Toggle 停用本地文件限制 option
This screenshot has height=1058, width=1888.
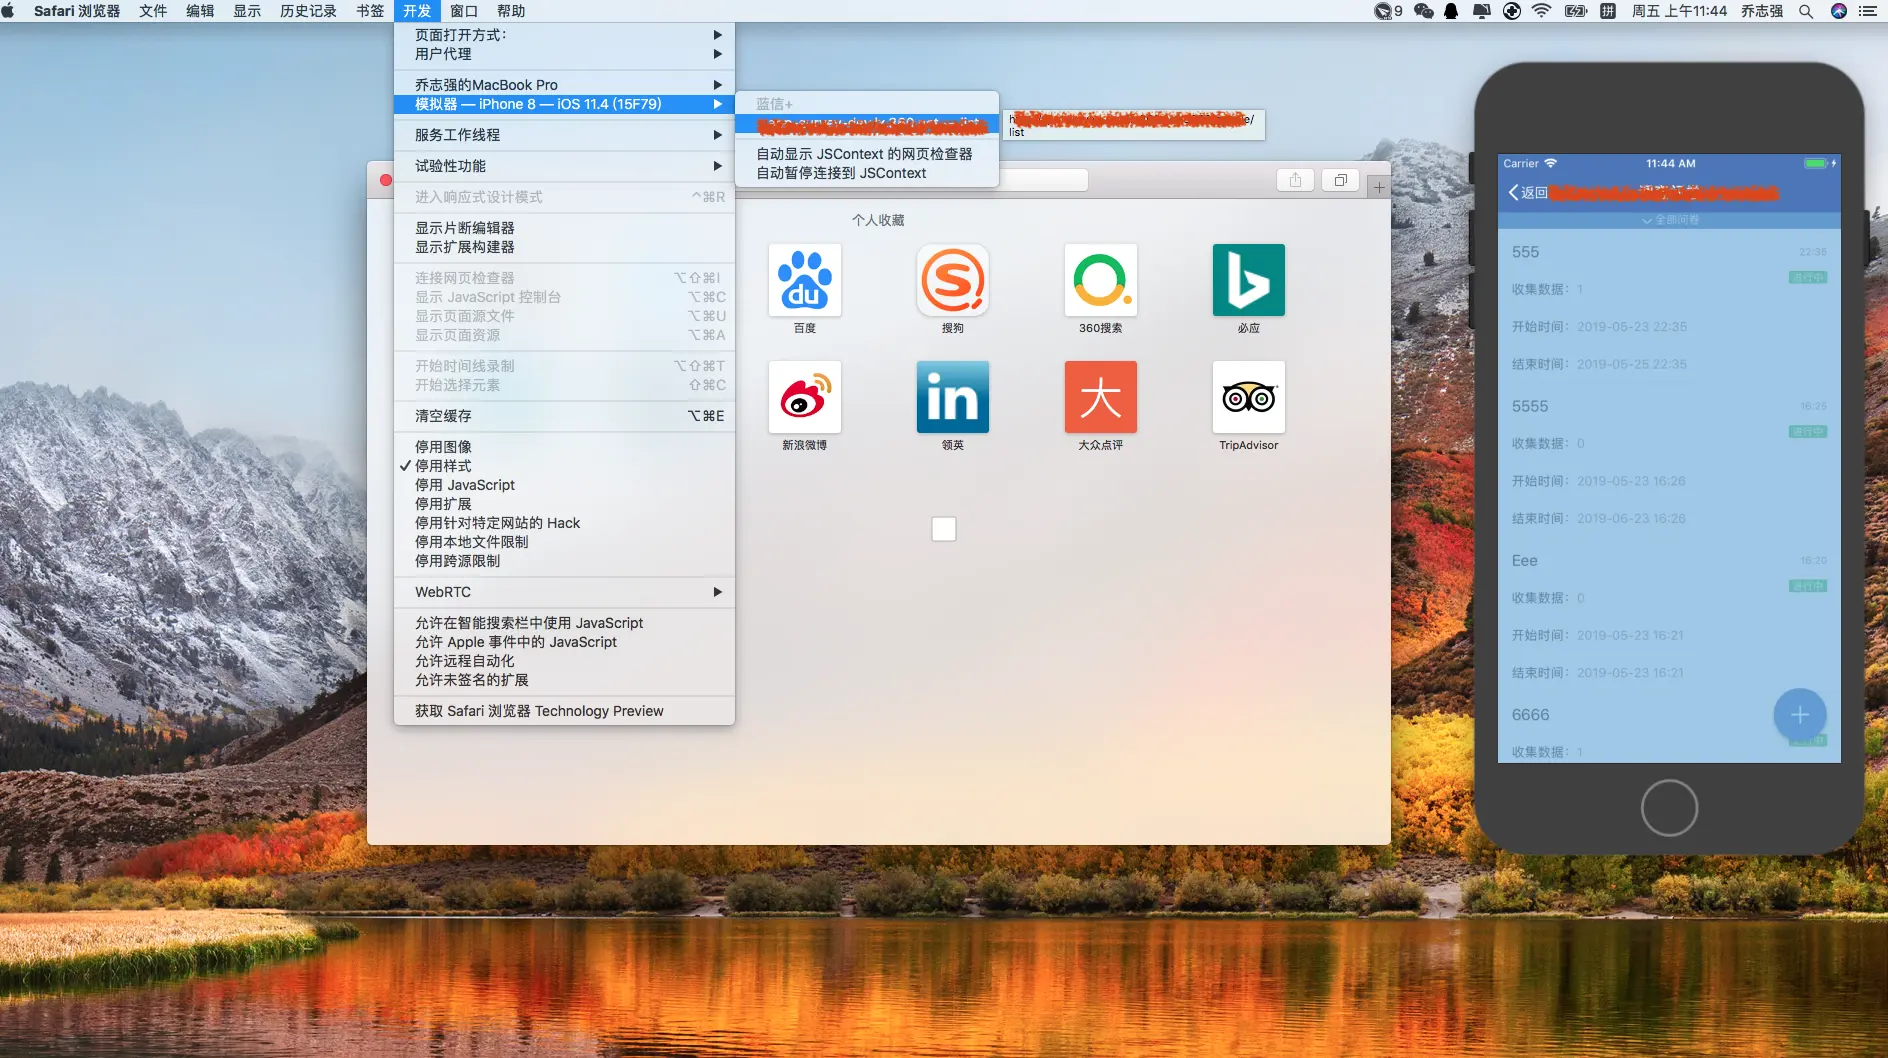[x=564, y=542]
